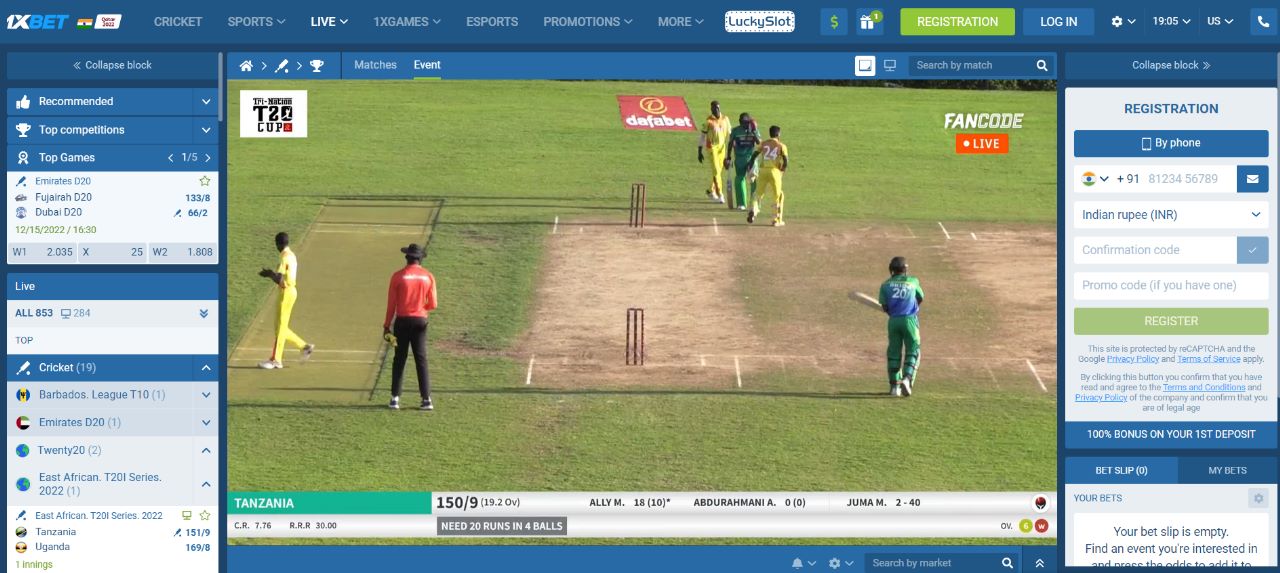This screenshot has height=573, width=1280.
Task: Expand the Top competitions section
Action: [x=205, y=130]
